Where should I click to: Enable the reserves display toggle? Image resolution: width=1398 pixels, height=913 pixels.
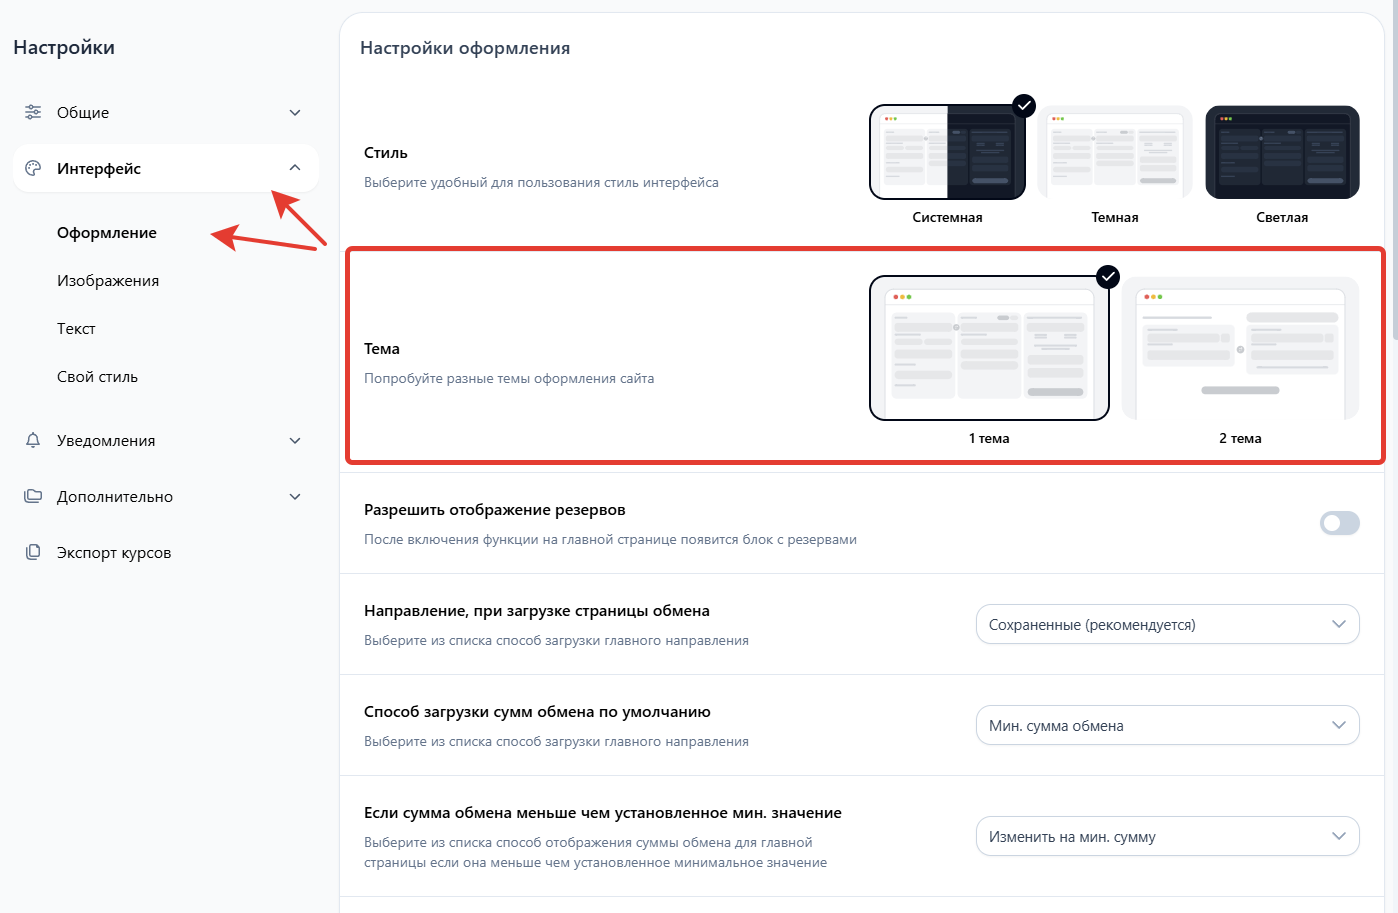[1339, 523]
